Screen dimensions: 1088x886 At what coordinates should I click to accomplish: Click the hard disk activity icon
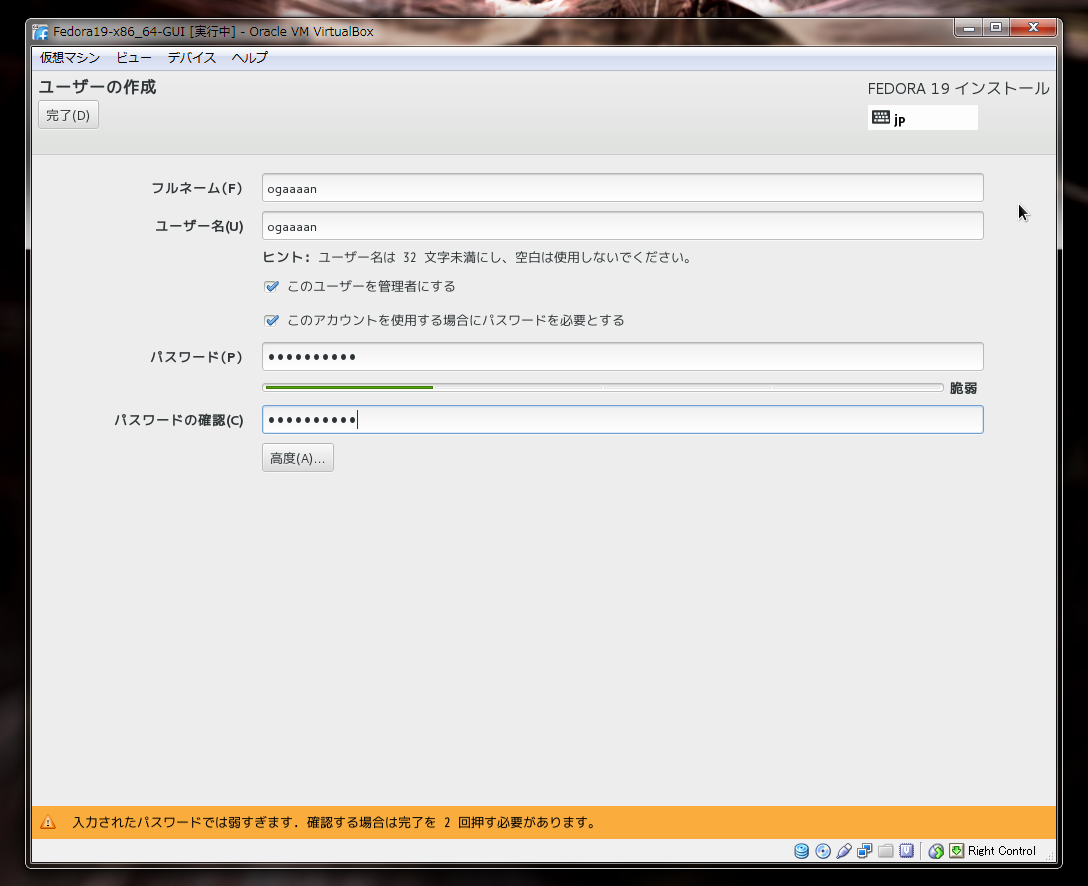(801, 851)
